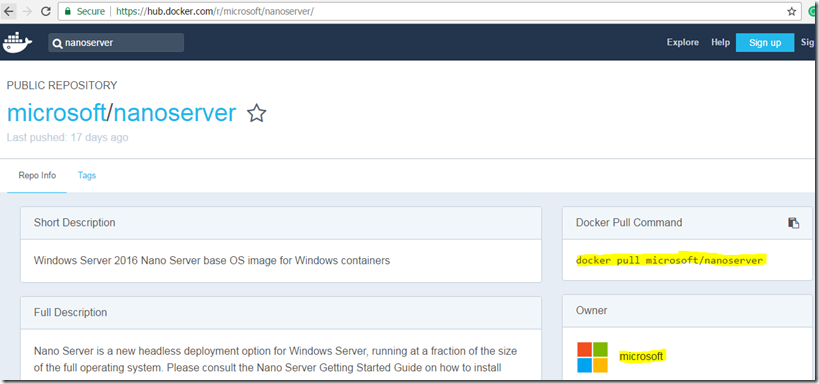819x384 pixels.
Task: Click the 'Windows Server 2016 Nano Server base OS' text
Action: 212,260
